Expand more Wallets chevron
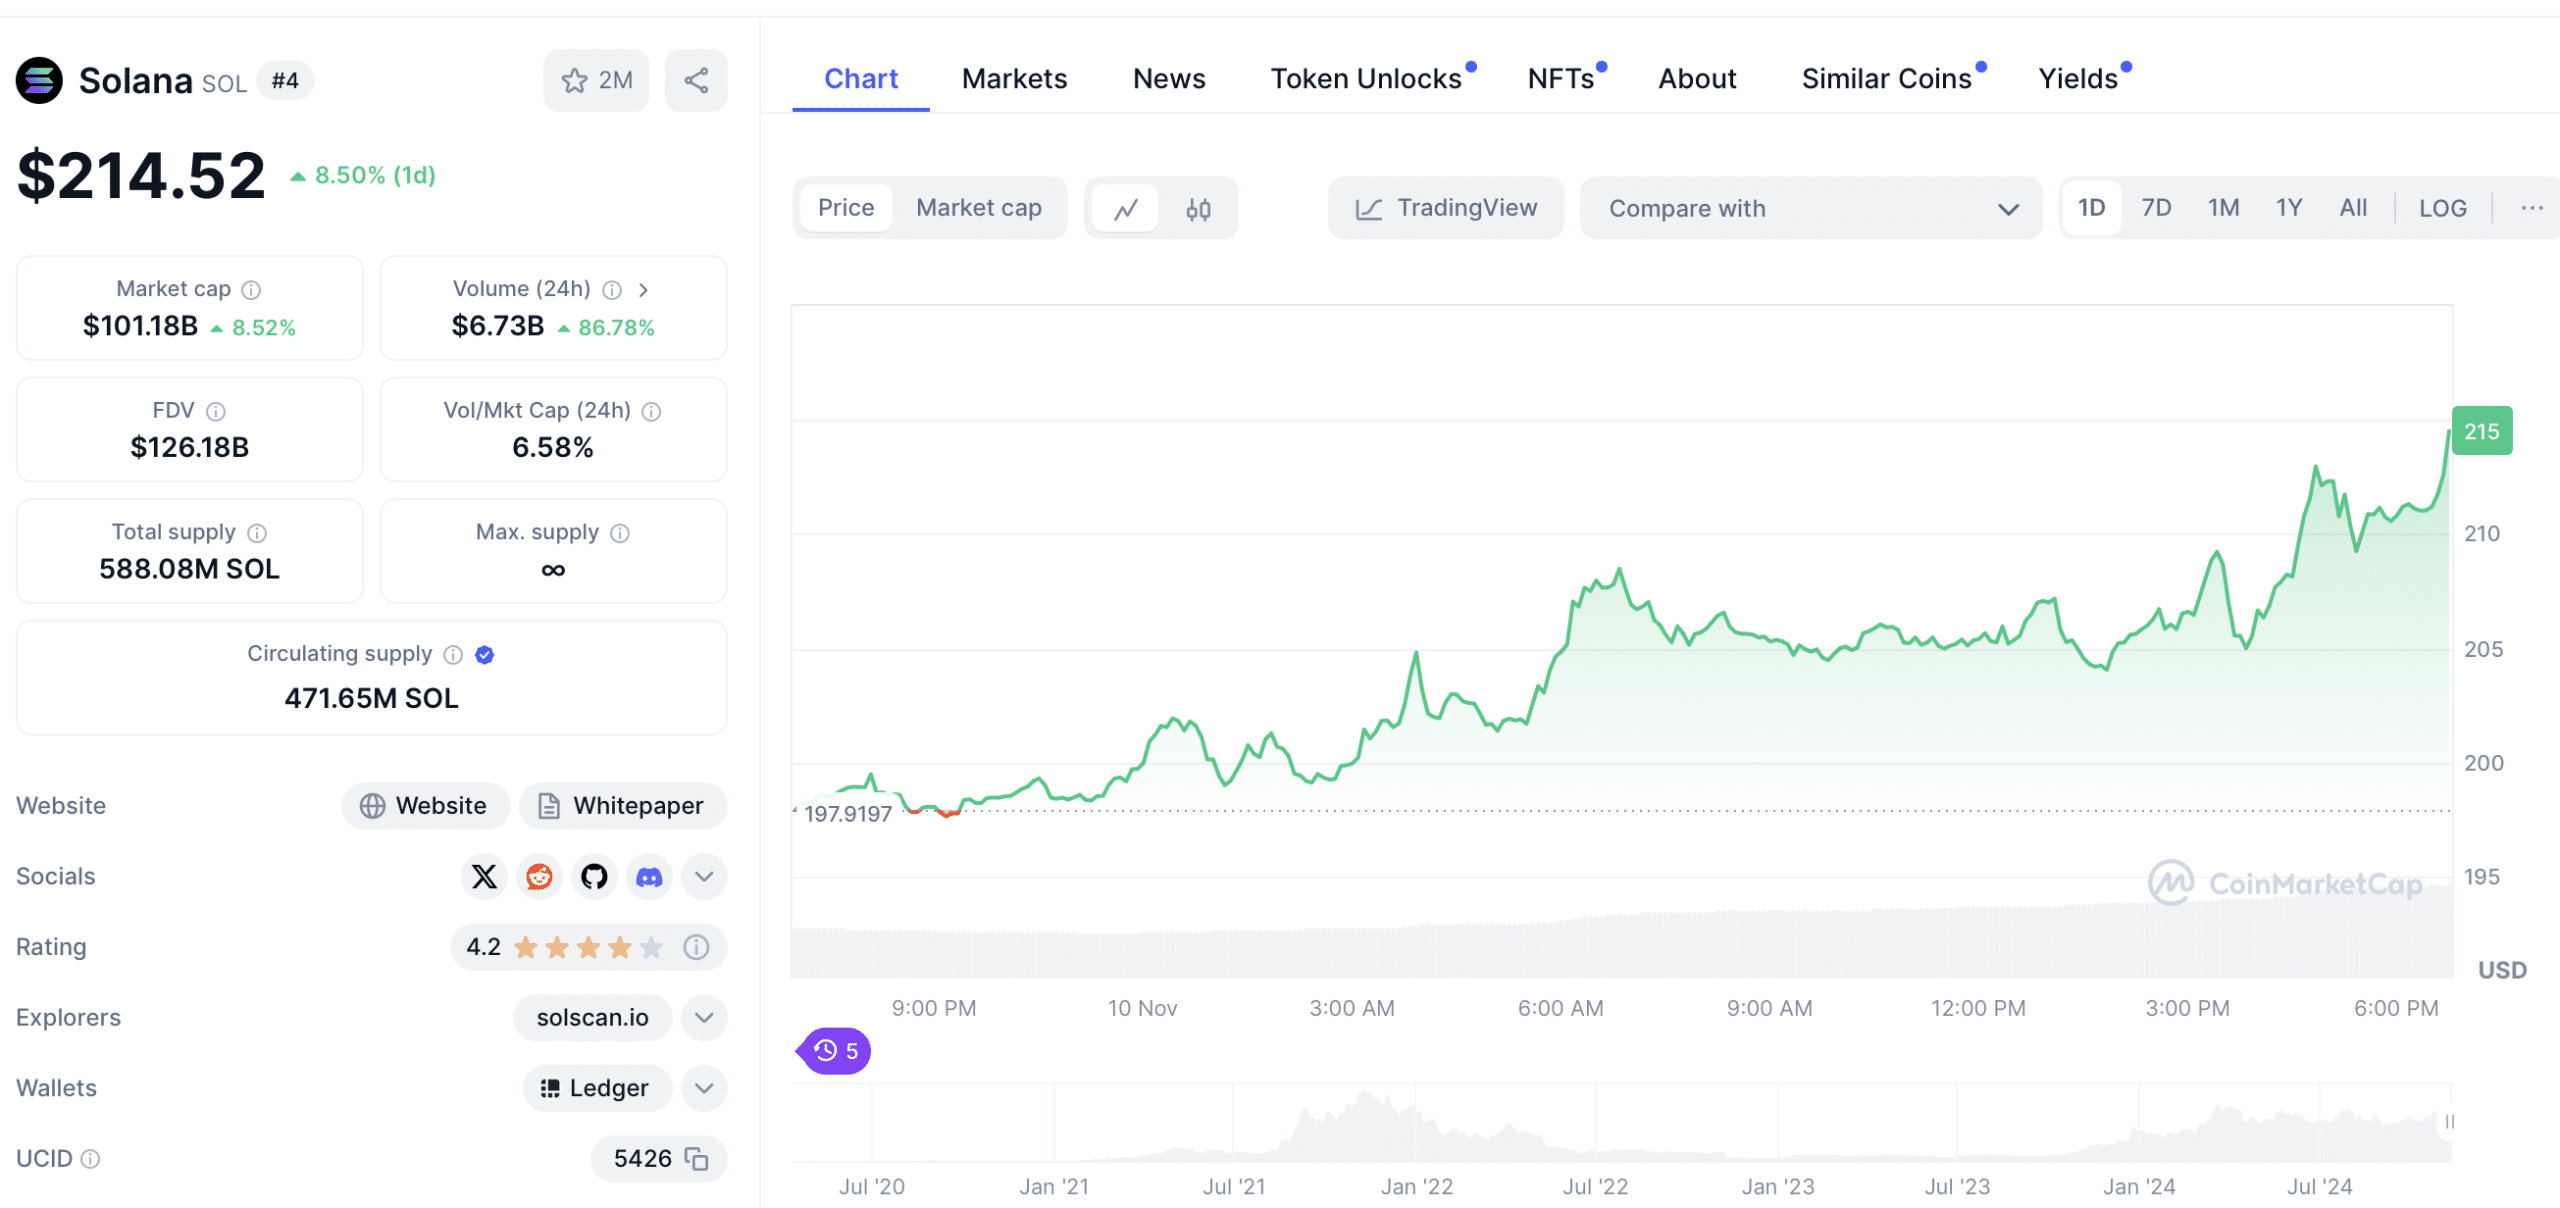This screenshot has height=1208, width=2560. pyautogui.click(x=704, y=1088)
